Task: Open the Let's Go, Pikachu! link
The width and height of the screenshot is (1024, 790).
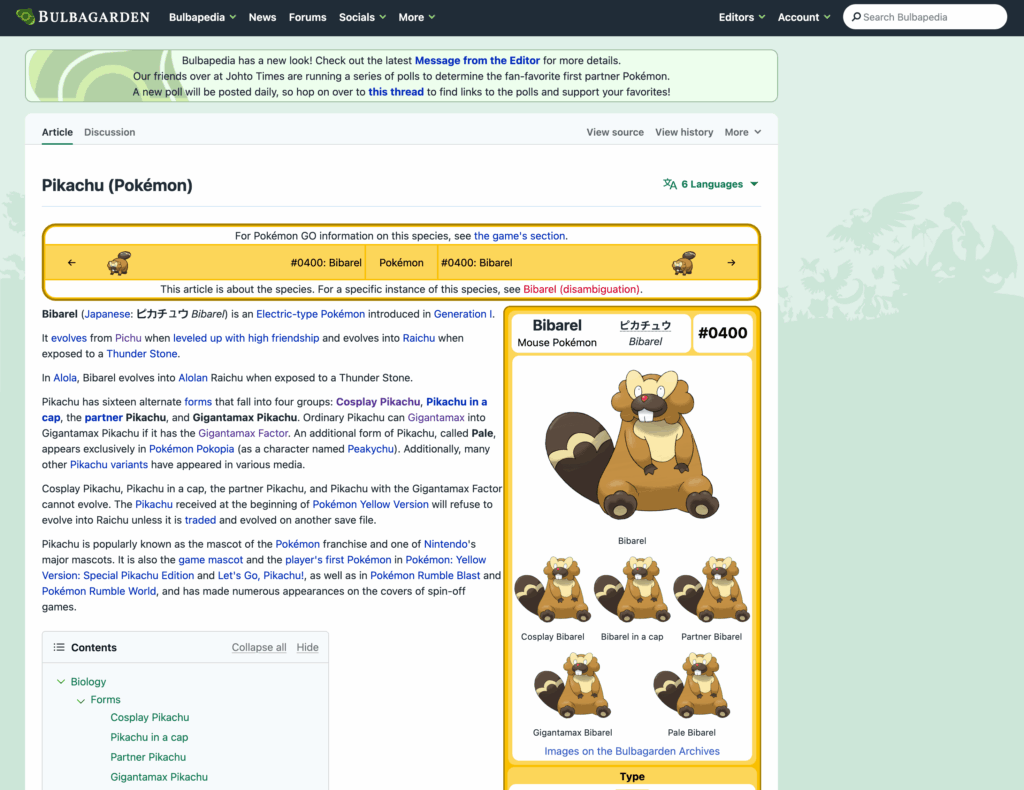Action: click(x=261, y=575)
